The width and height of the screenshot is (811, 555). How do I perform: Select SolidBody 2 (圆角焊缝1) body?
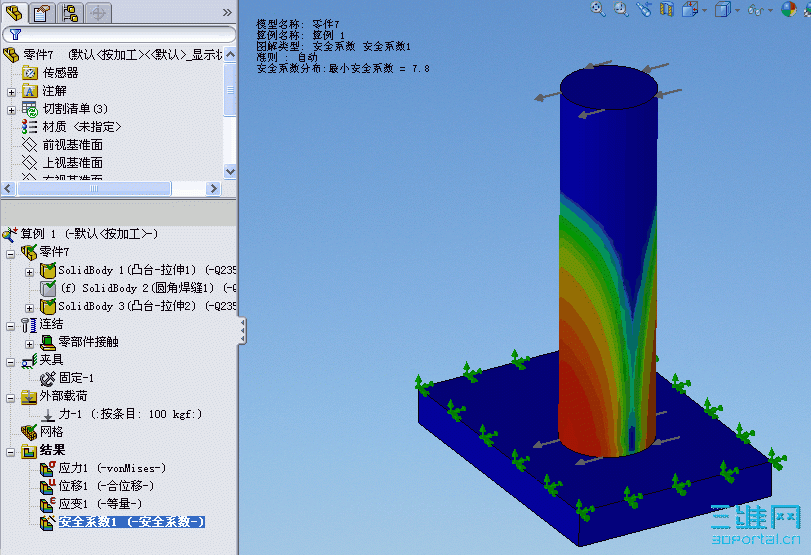pyautogui.click(x=148, y=289)
